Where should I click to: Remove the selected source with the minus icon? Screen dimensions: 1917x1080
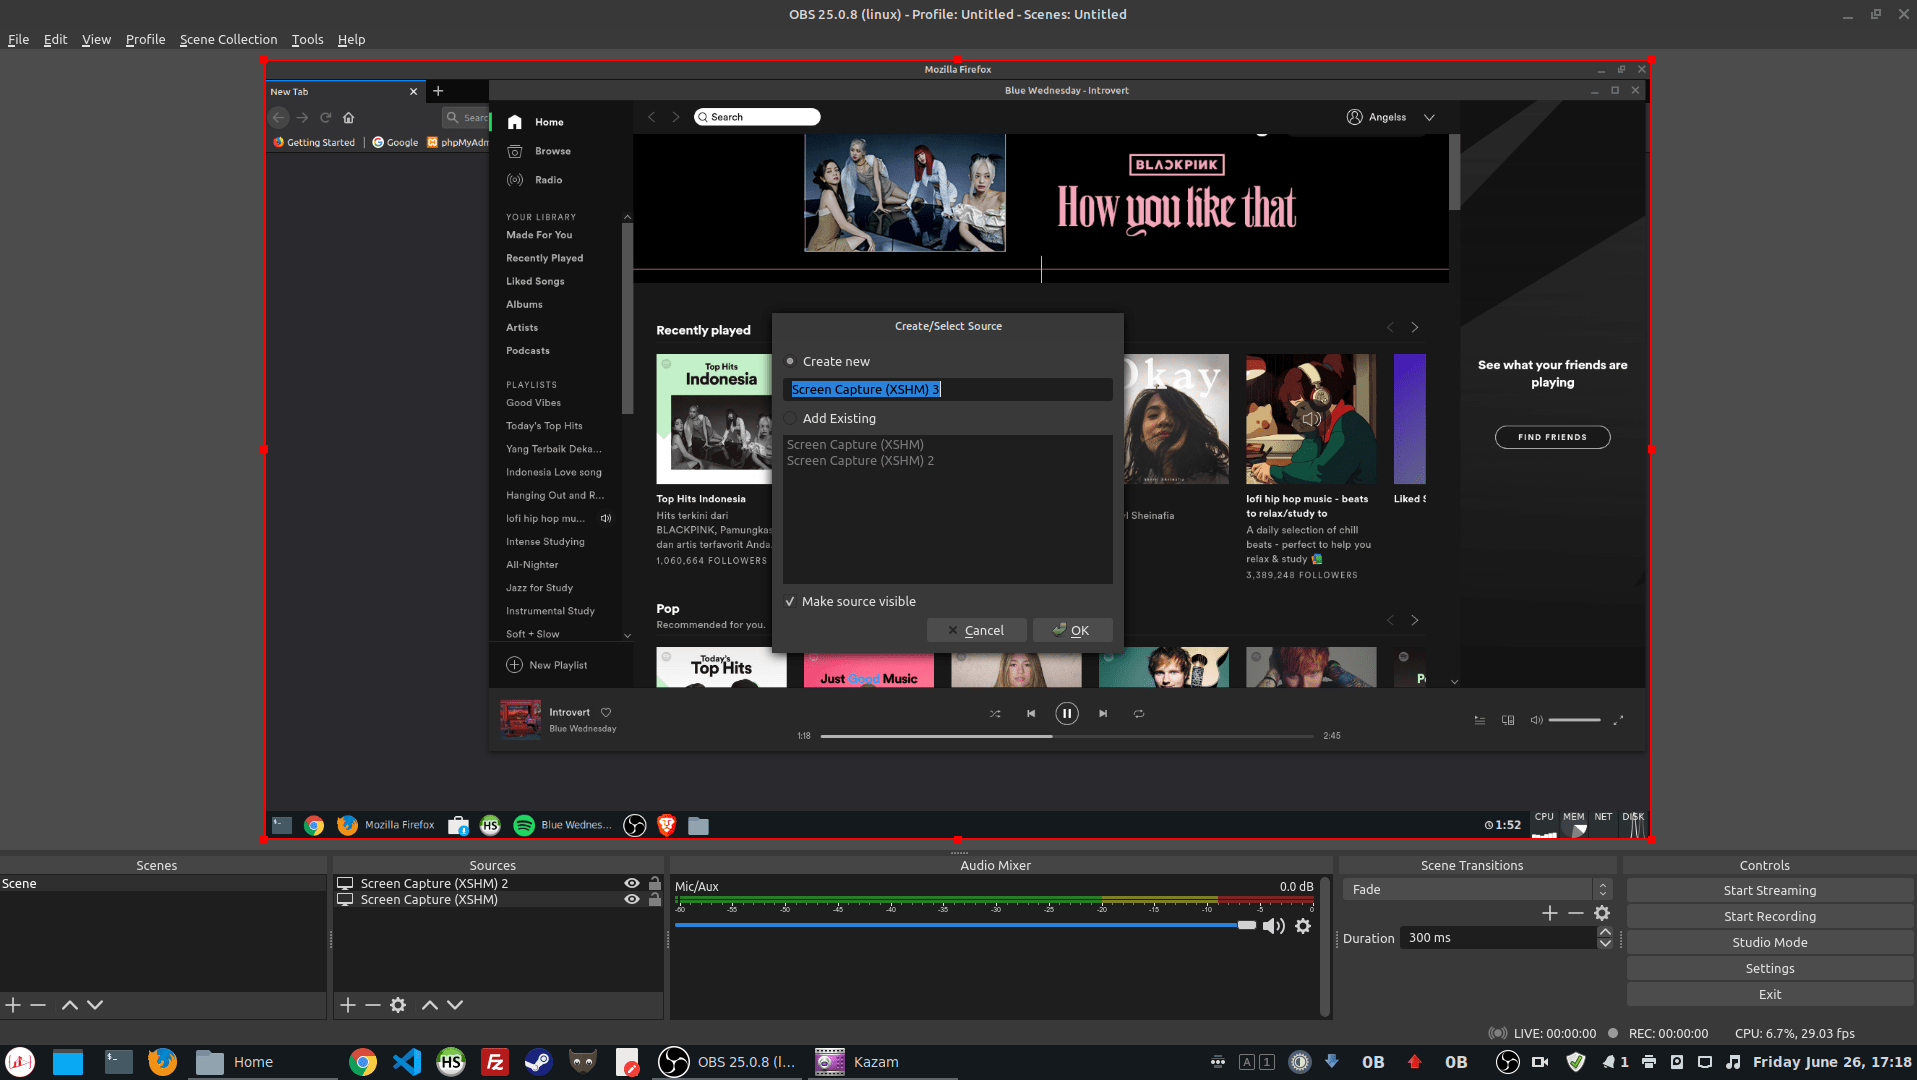(373, 1005)
